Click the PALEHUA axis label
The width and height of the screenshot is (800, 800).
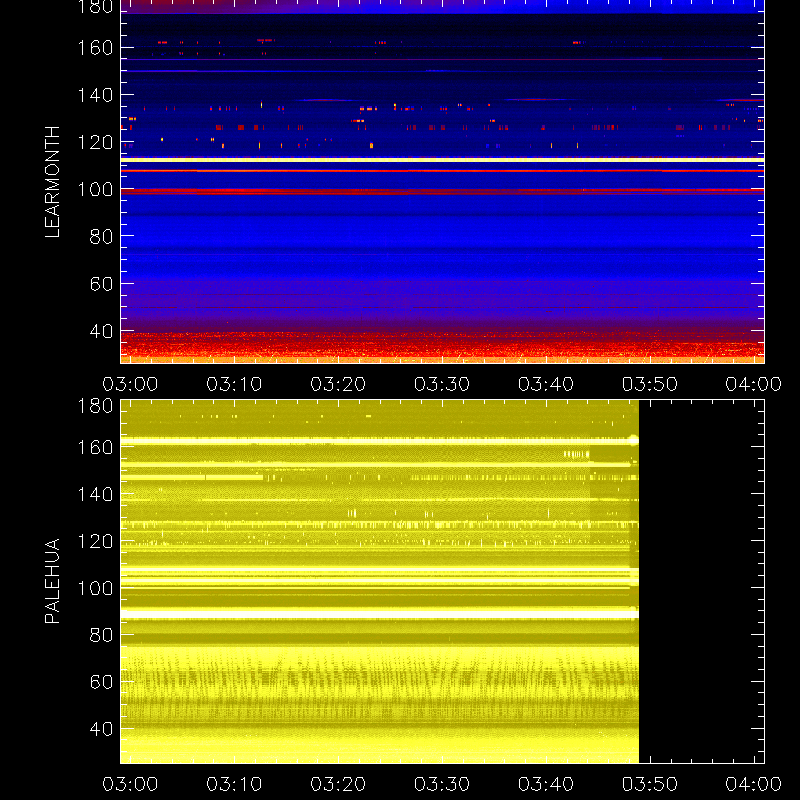pyautogui.click(x=53, y=581)
